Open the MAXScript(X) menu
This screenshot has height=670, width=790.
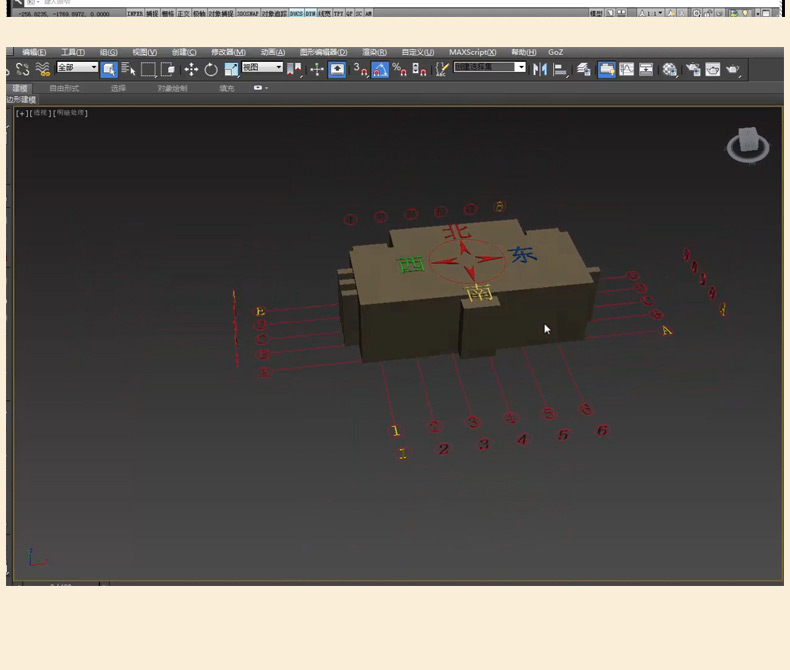pyautogui.click(x=473, y=52)
